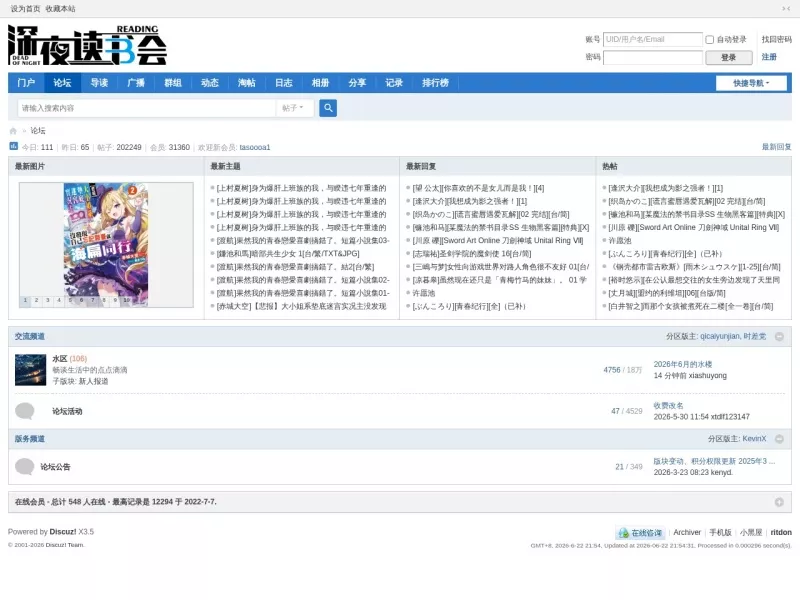800x600 pixels.
Task: Open moderator KevinX profile
Action: pyautogui.click(x=754, y=439)
